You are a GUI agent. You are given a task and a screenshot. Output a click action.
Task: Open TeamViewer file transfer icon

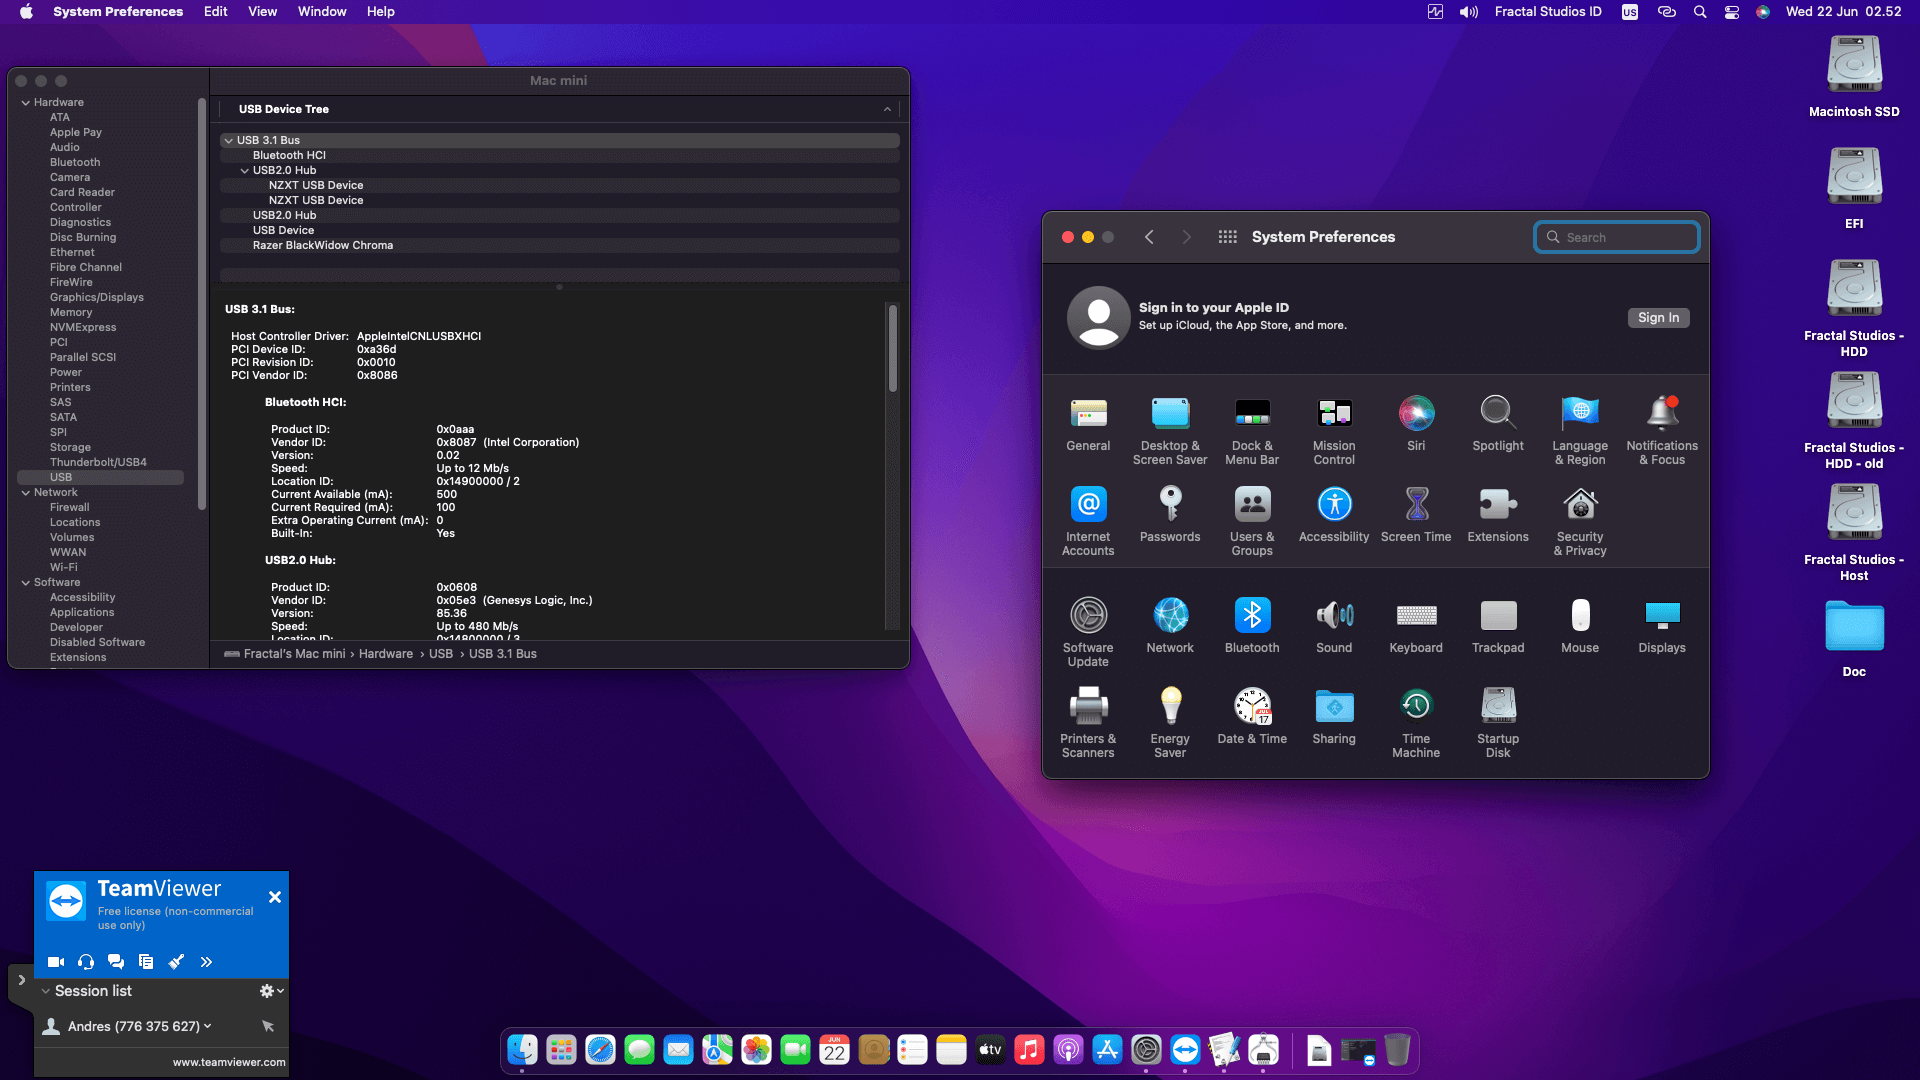[x=146, y=962]
